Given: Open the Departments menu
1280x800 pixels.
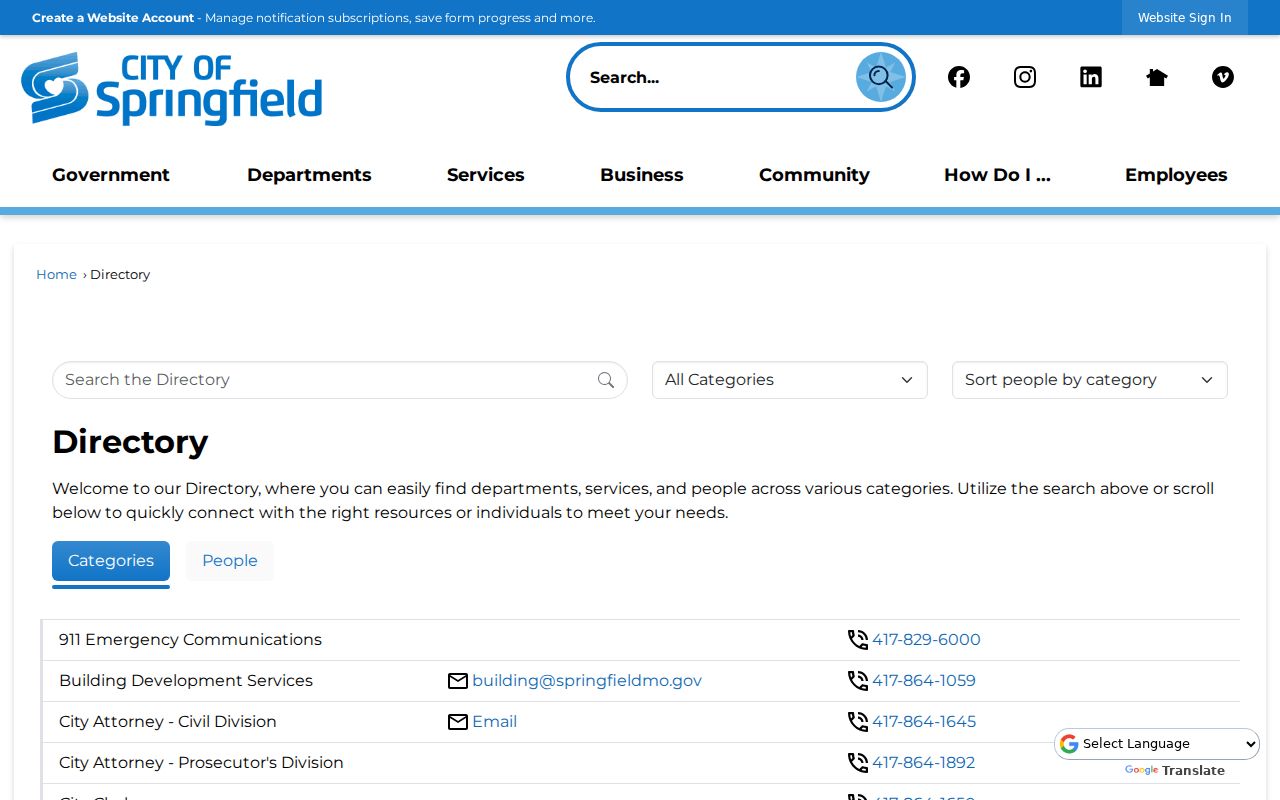Looking at the screenshot, I should tap(309, 175).
